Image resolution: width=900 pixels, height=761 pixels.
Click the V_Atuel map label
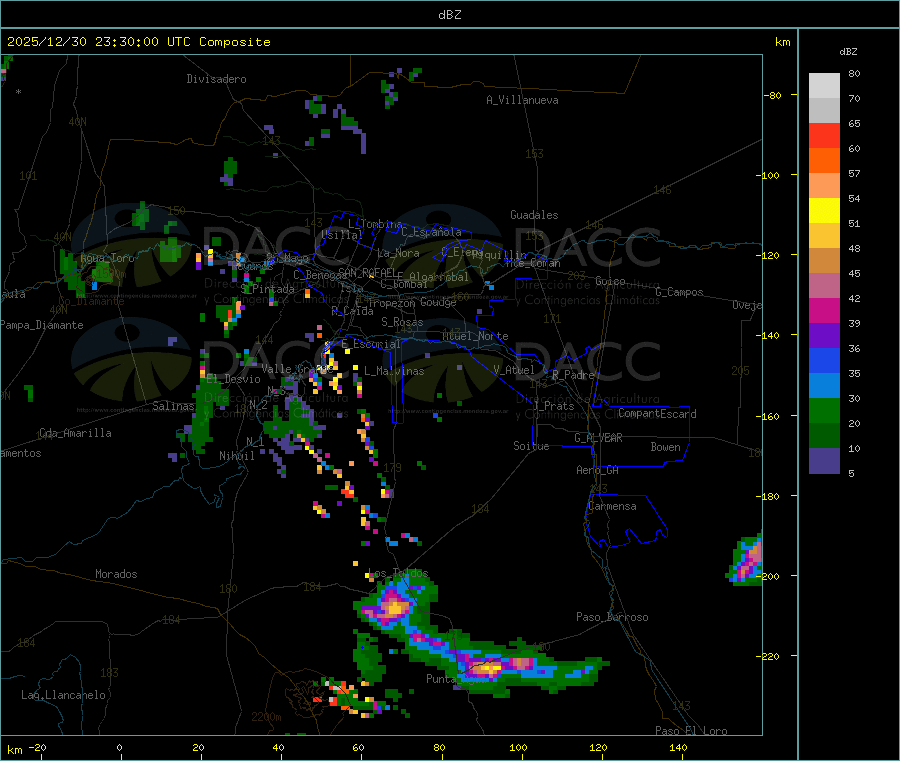click(514, 370)
